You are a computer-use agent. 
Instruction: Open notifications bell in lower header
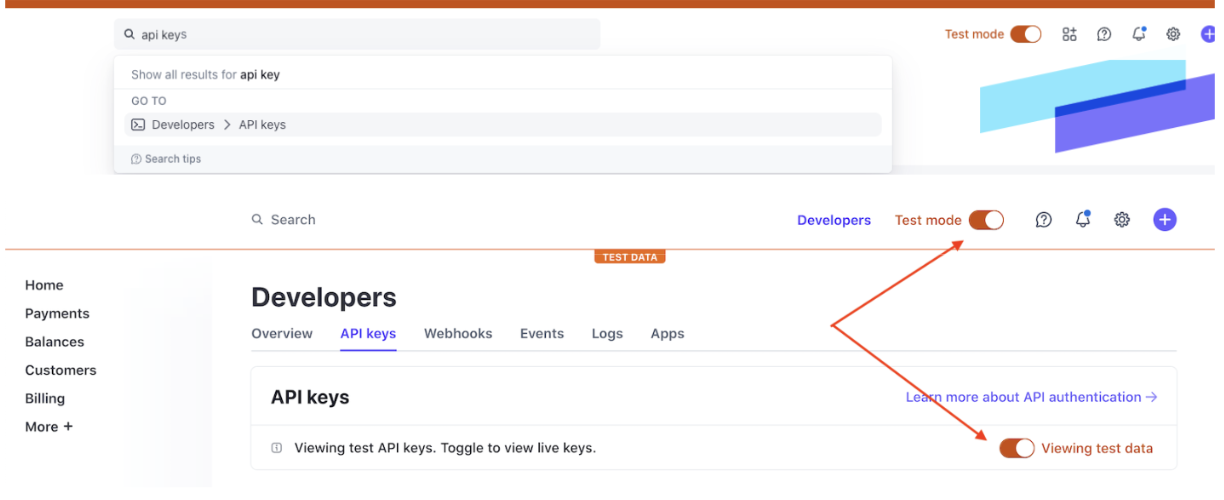coord(1083,220)
